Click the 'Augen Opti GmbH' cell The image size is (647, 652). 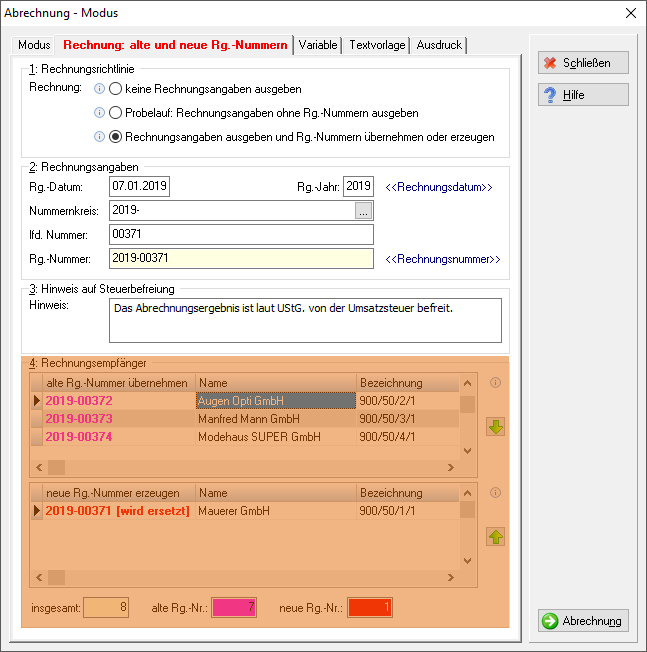pos(276,400)
